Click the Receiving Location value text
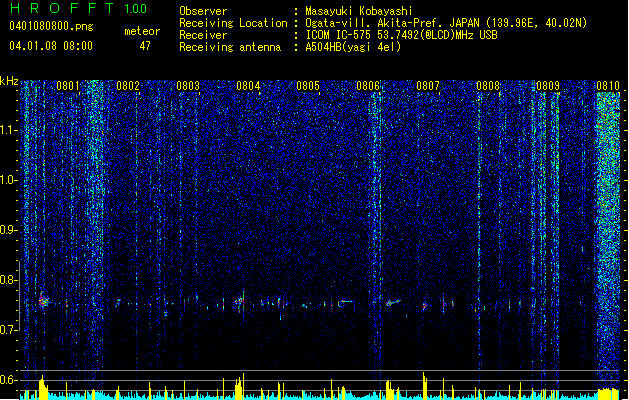This screenshot has width=629, height=400. (x=446, y=23)
